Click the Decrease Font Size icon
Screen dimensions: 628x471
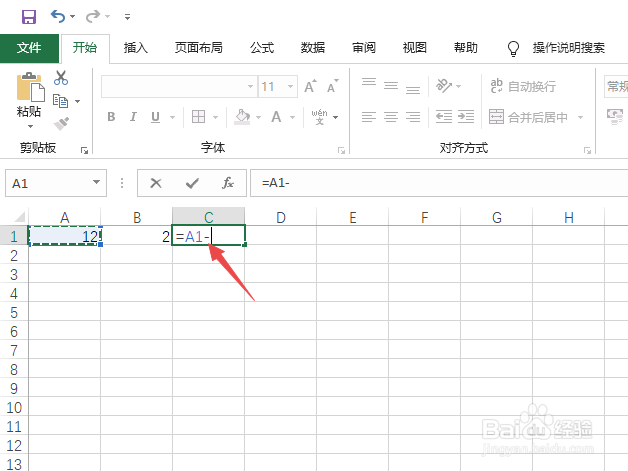[332, 86]
